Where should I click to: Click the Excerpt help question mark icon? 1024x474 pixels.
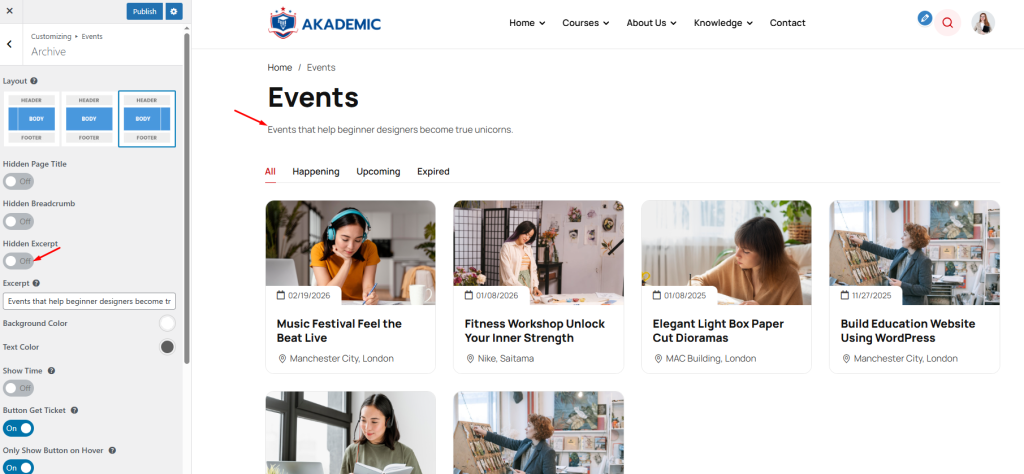tap(37, 283)
